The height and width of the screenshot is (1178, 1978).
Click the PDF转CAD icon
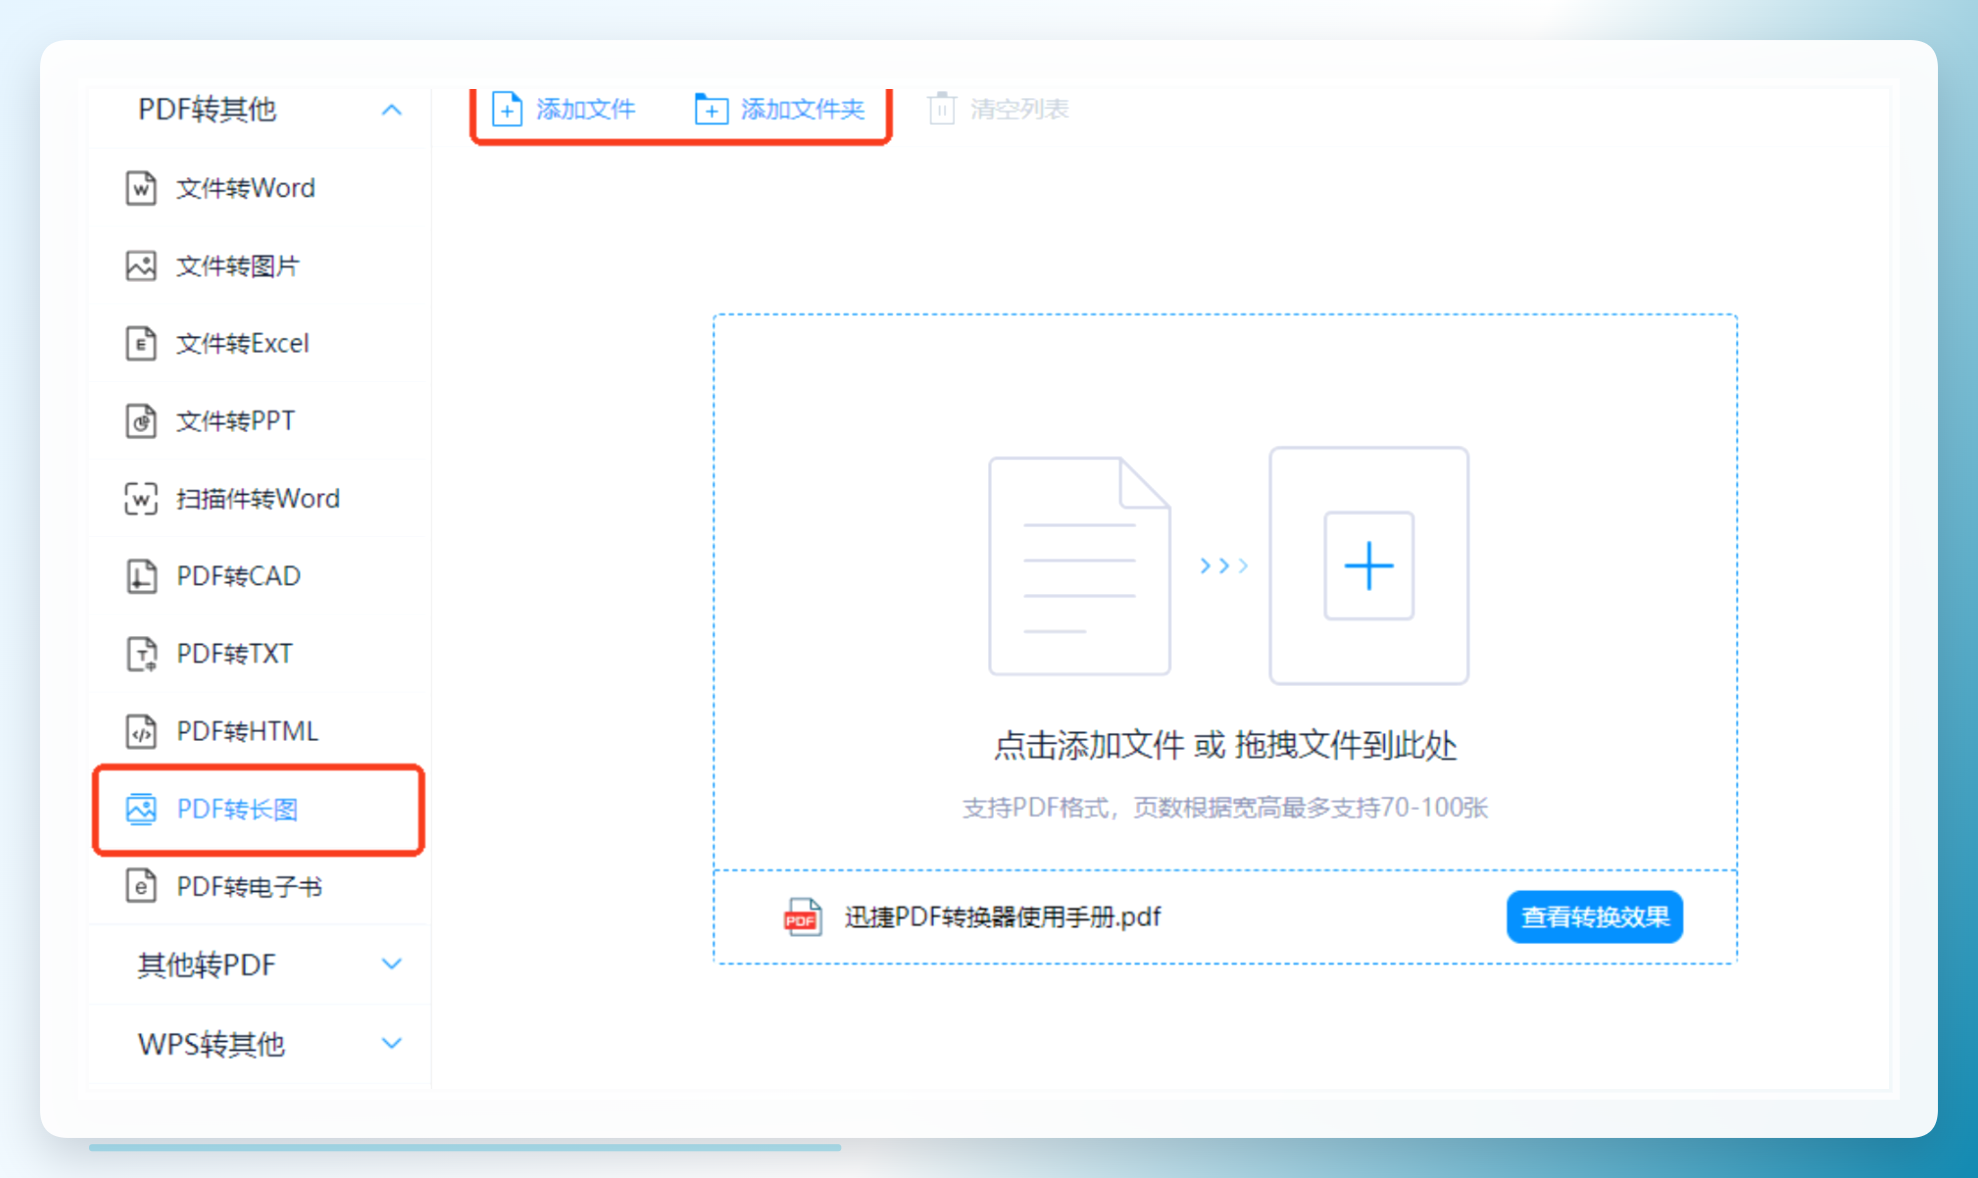click(x=141, y=576)
